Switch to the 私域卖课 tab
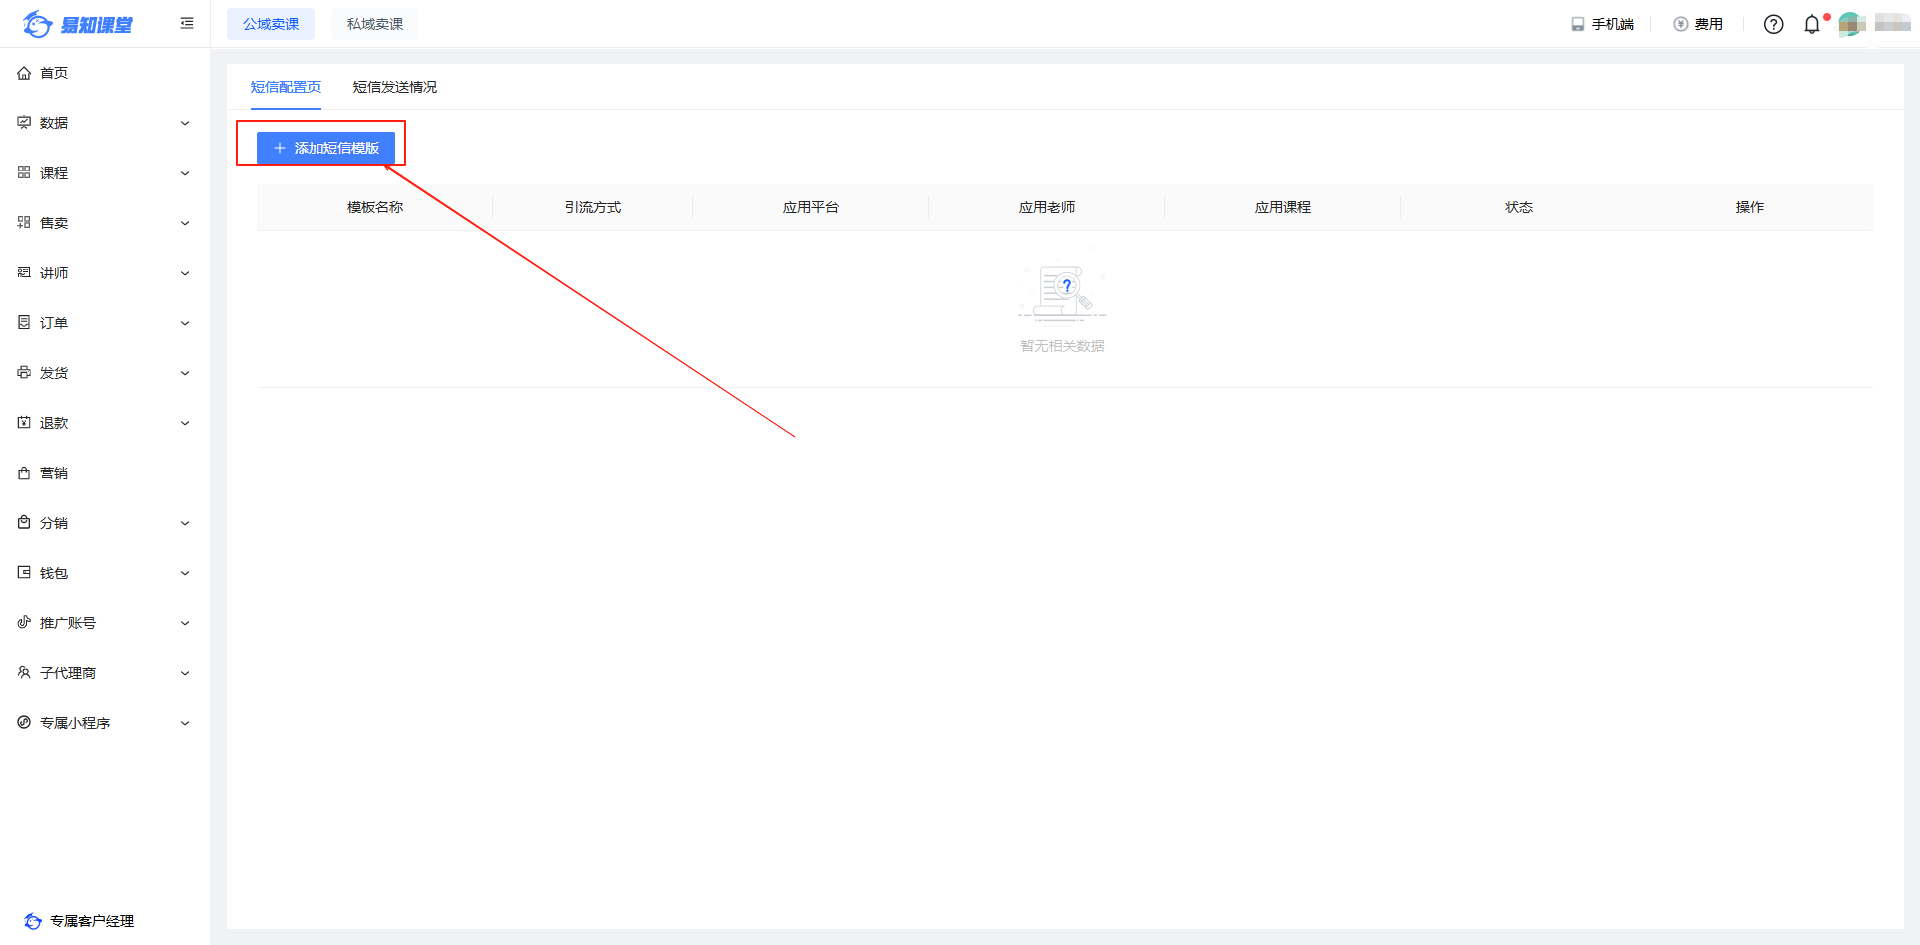This screenshot has width=1920, height=945. (375, 24)
